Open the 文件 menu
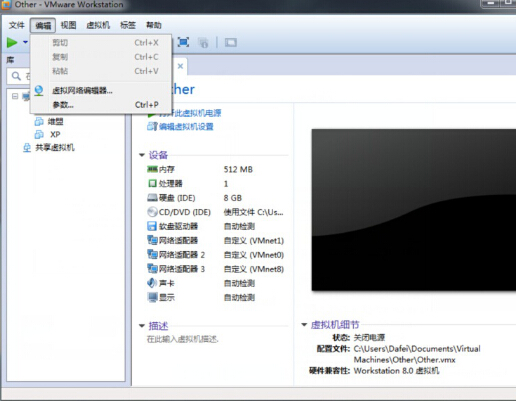Screen dimensions: 516x401 coord(16,25)
